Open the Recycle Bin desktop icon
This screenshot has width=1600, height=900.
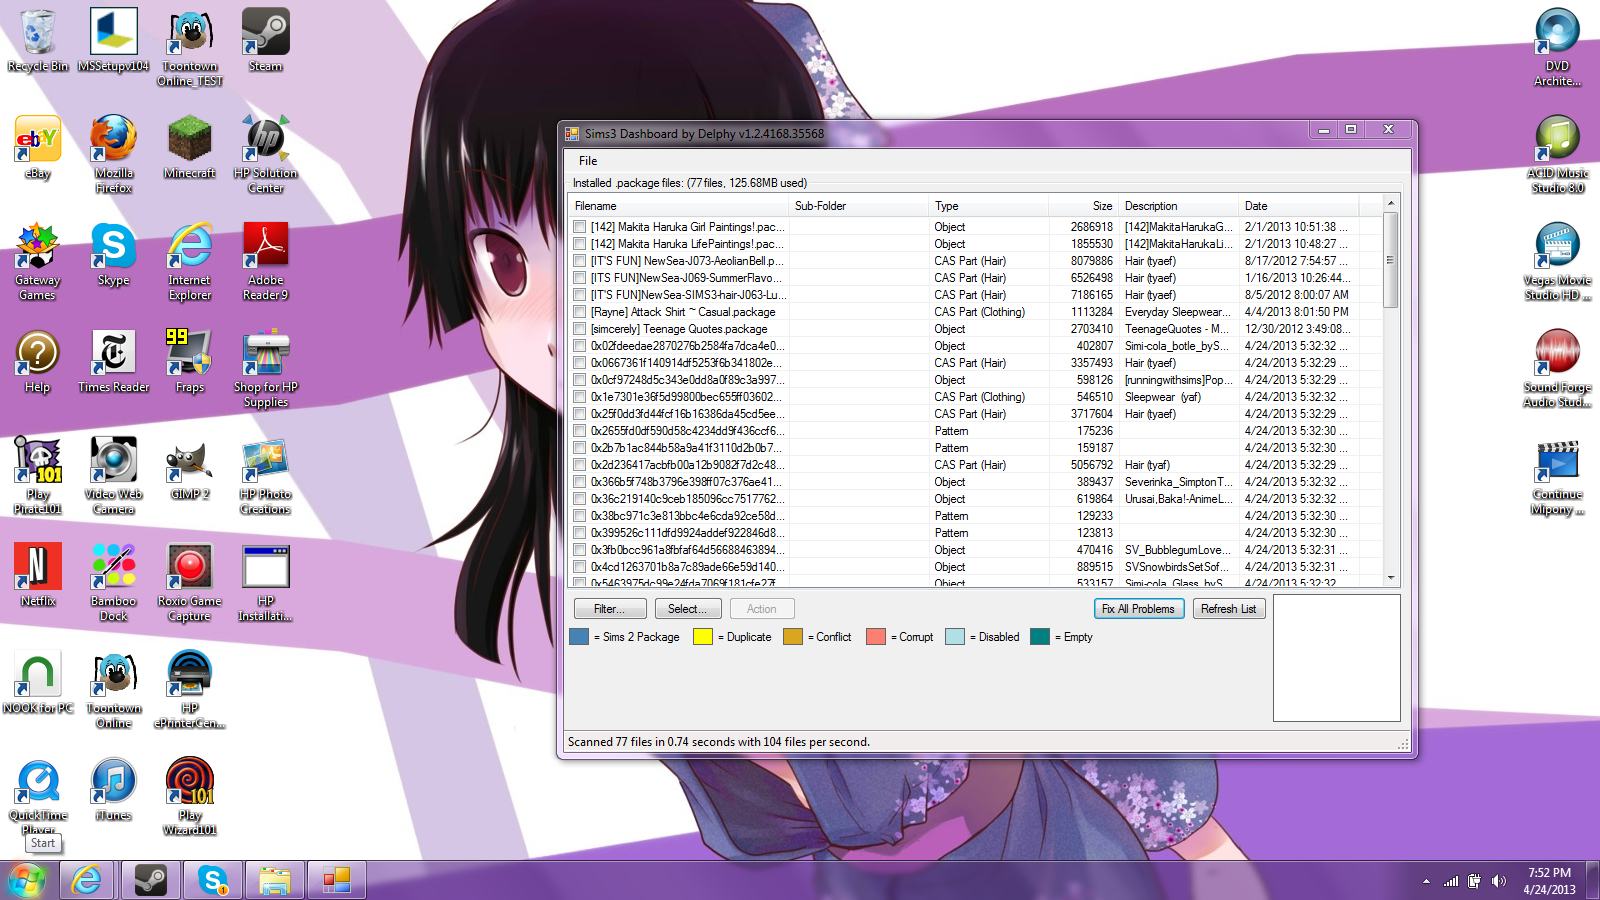[x=38, y=40]
